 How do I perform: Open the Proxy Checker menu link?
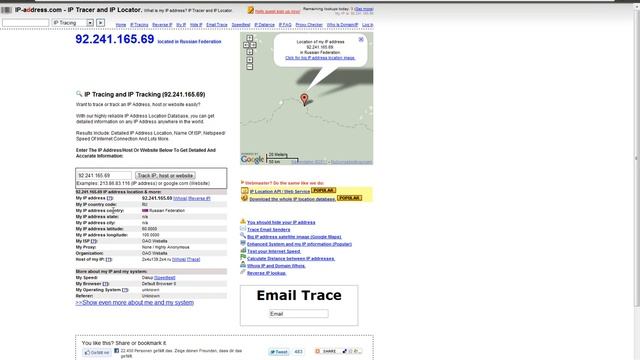pyautogui.click(x=309, y=25)
